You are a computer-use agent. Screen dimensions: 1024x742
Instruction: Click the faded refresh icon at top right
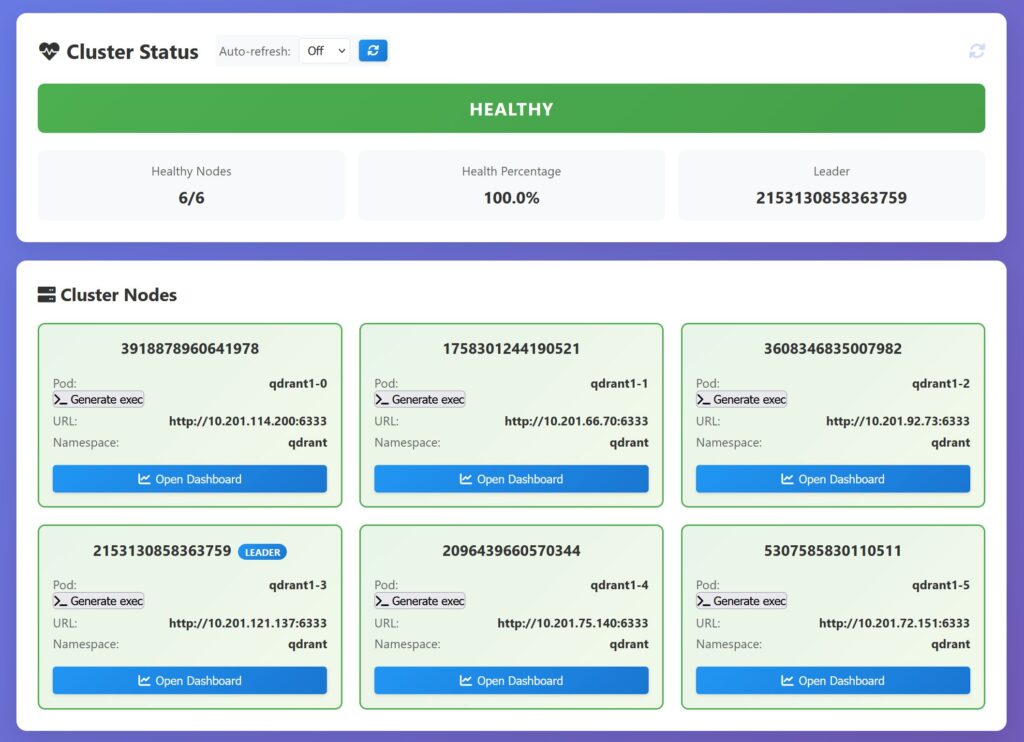977,51
